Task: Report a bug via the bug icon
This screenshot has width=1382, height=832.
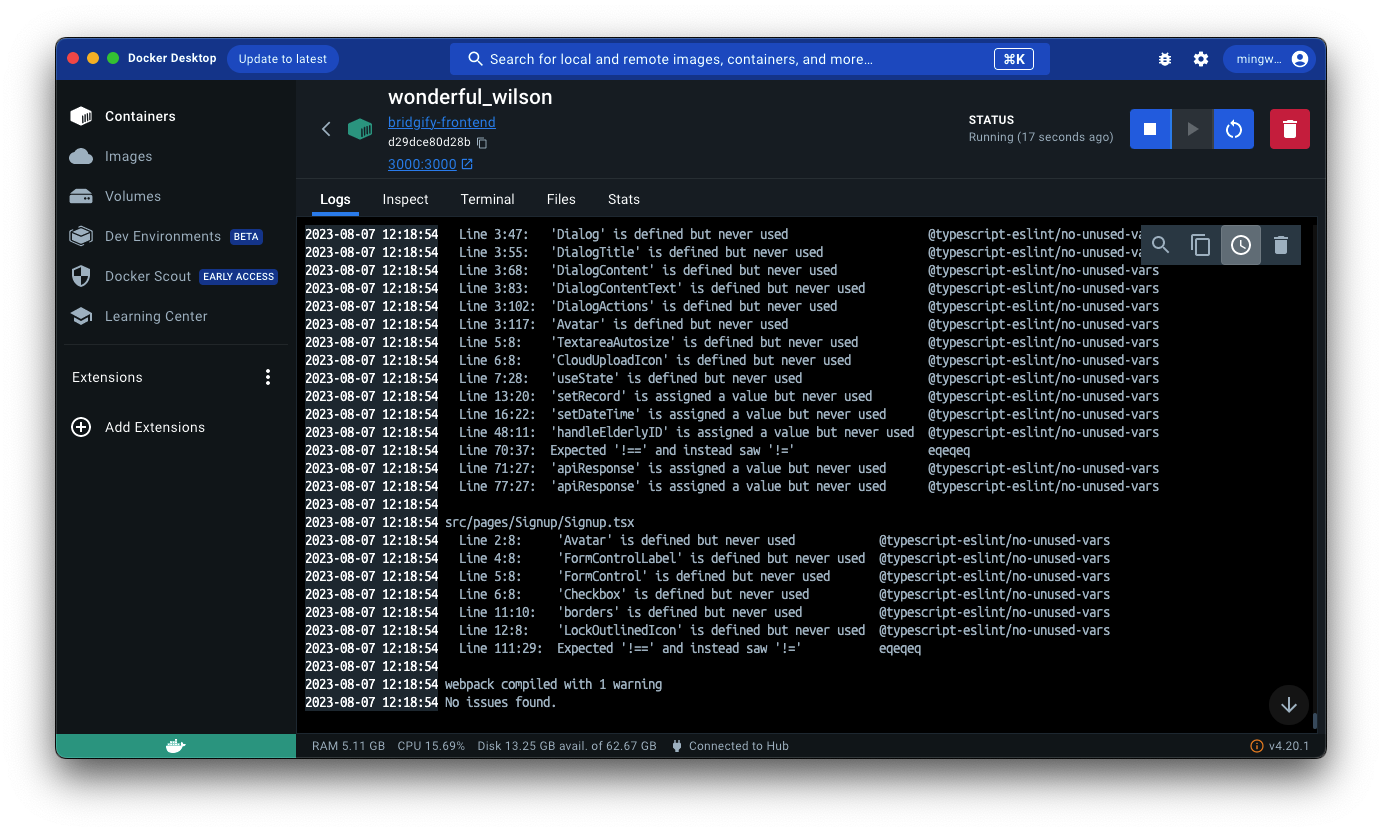Action: coord(1164,59)
